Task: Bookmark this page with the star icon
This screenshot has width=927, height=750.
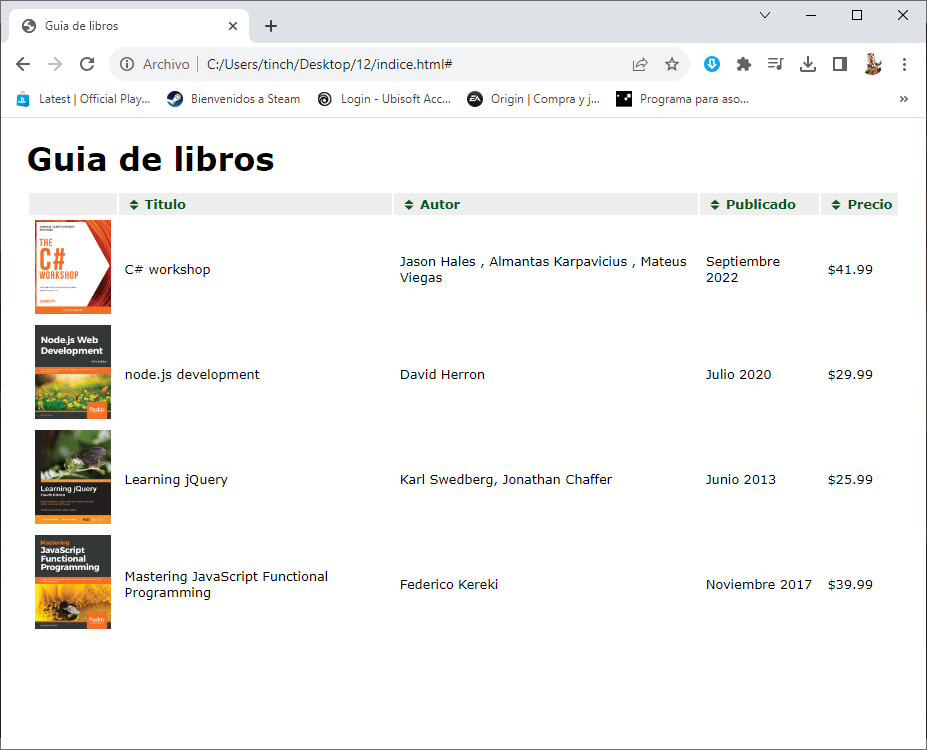Action: (x=672, y=64)
